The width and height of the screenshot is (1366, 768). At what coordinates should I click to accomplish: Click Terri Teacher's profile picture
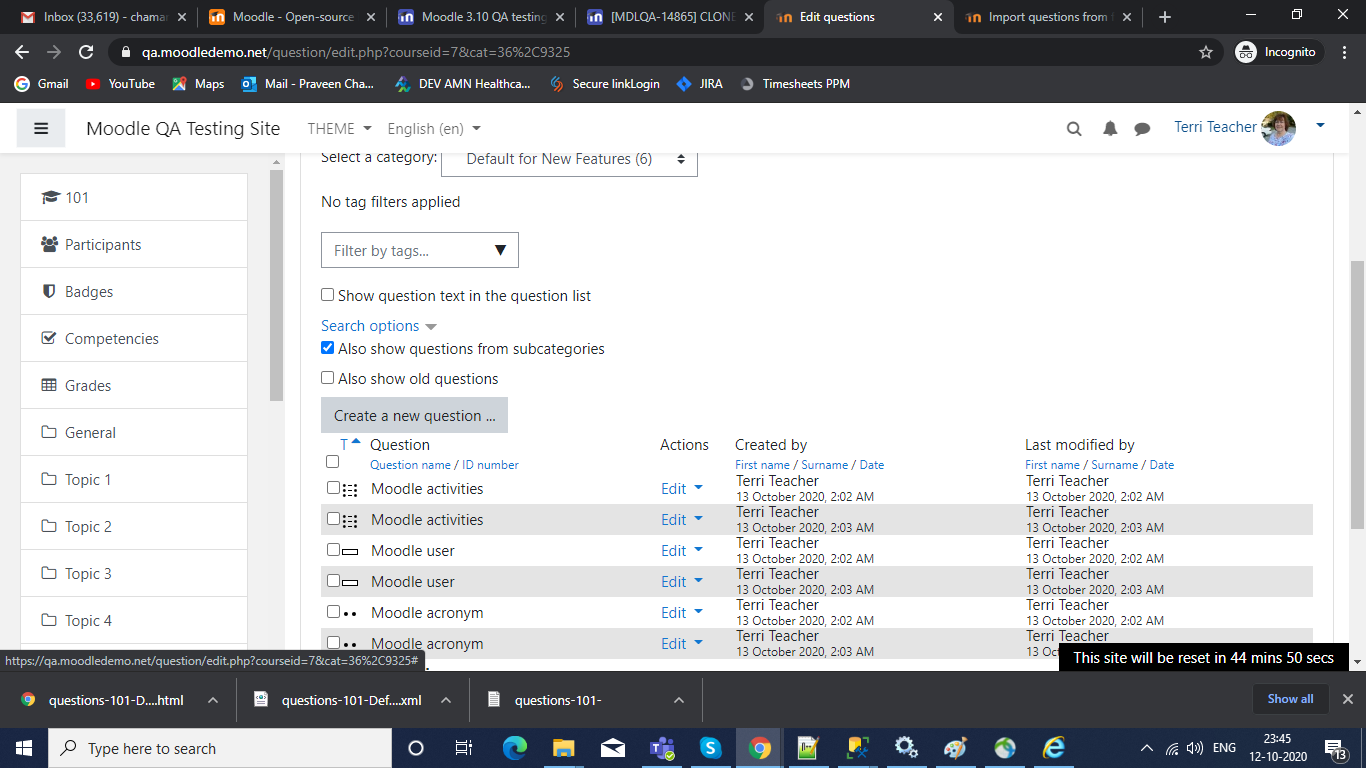point(1279,128)
